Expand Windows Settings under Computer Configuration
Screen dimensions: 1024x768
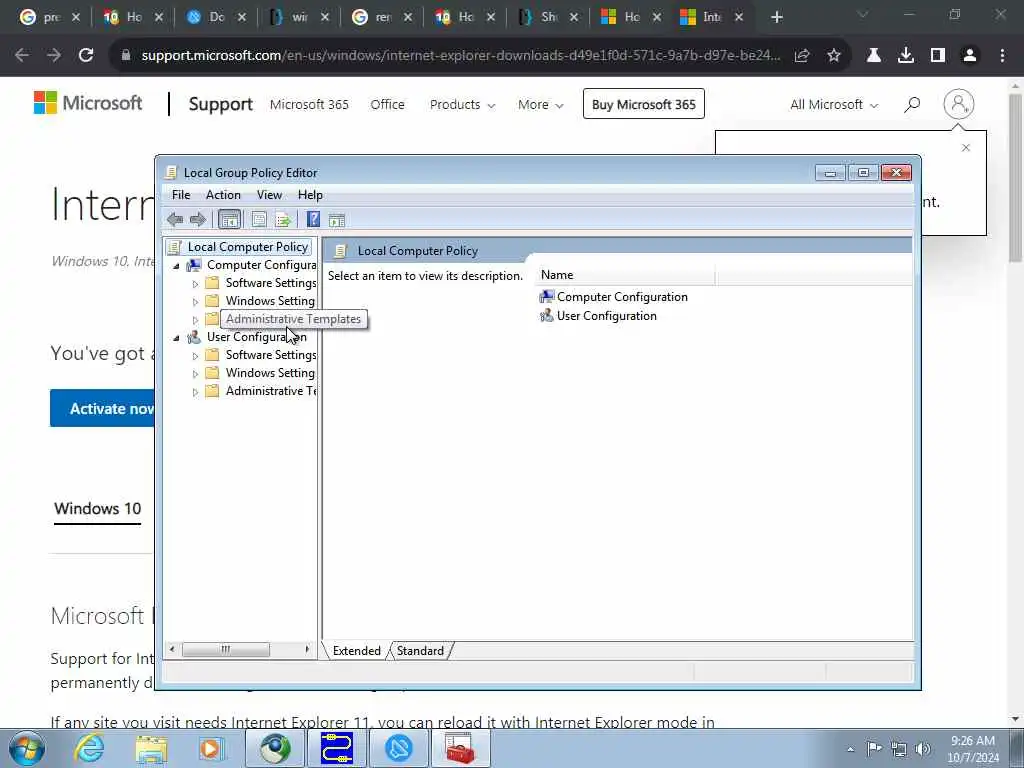[195, 302]
